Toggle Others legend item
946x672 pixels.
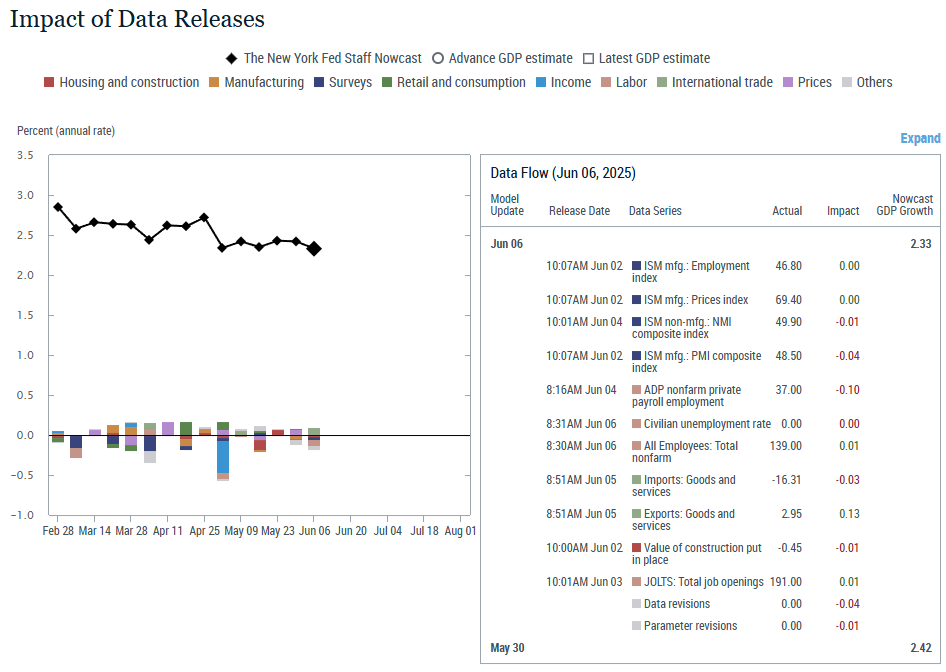coord(867,82)
